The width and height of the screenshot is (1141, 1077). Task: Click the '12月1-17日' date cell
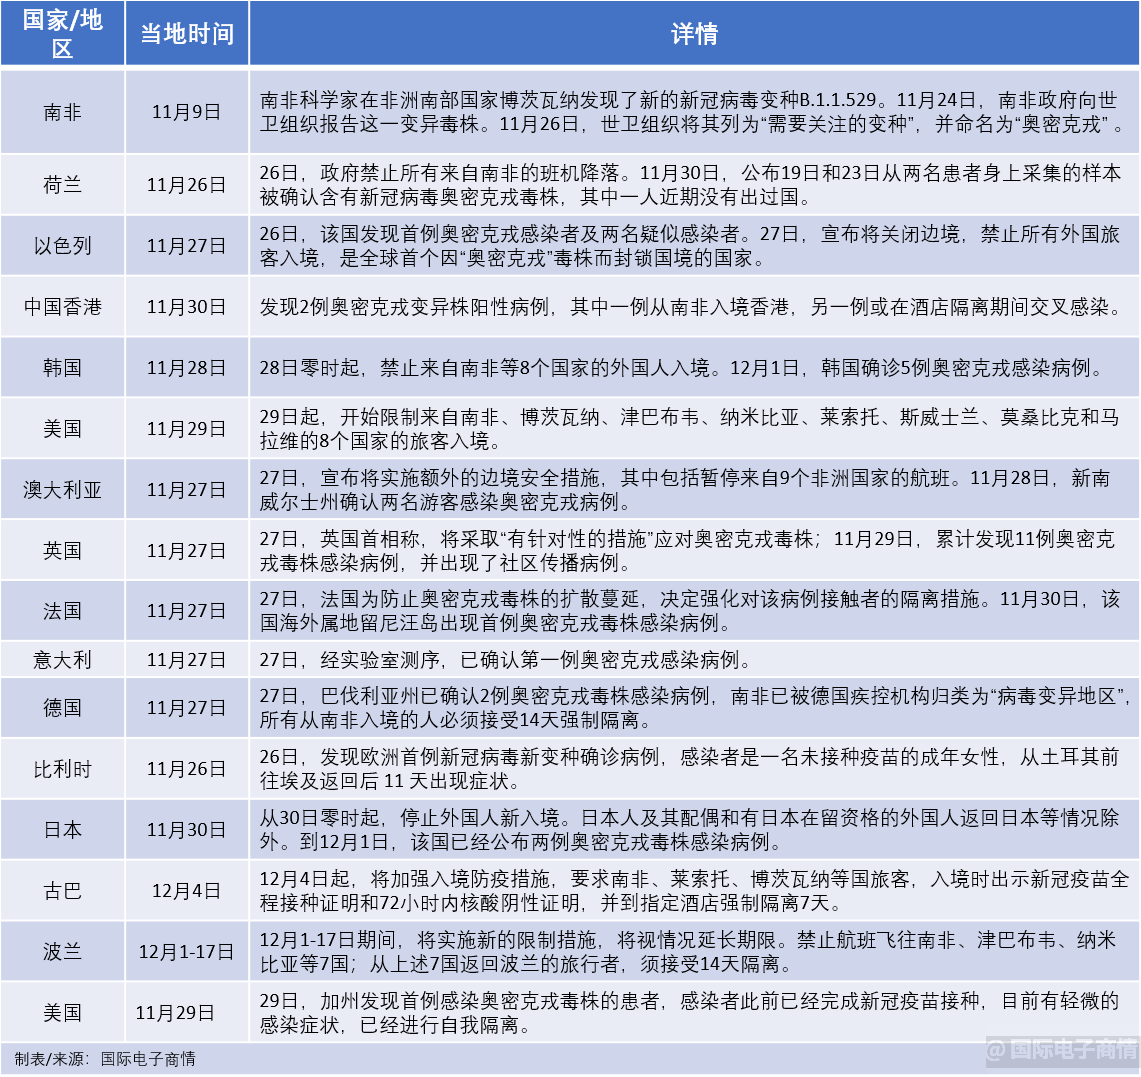point(187,952)
